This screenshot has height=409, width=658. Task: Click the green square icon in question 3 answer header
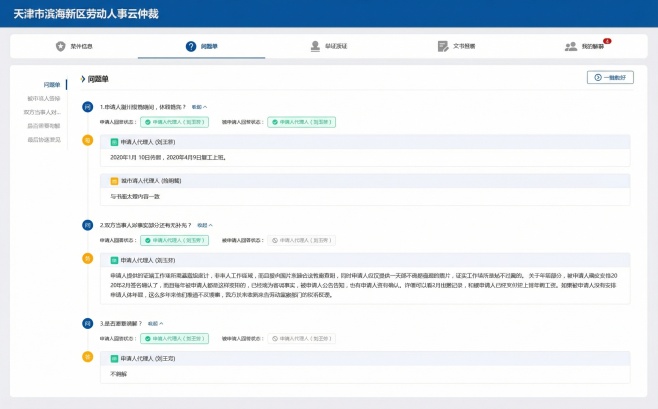(x=114, y=359)
